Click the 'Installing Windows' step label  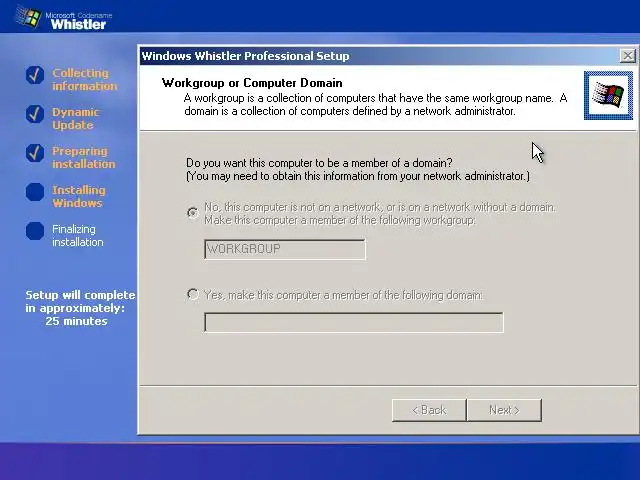(x=79, y=196)
